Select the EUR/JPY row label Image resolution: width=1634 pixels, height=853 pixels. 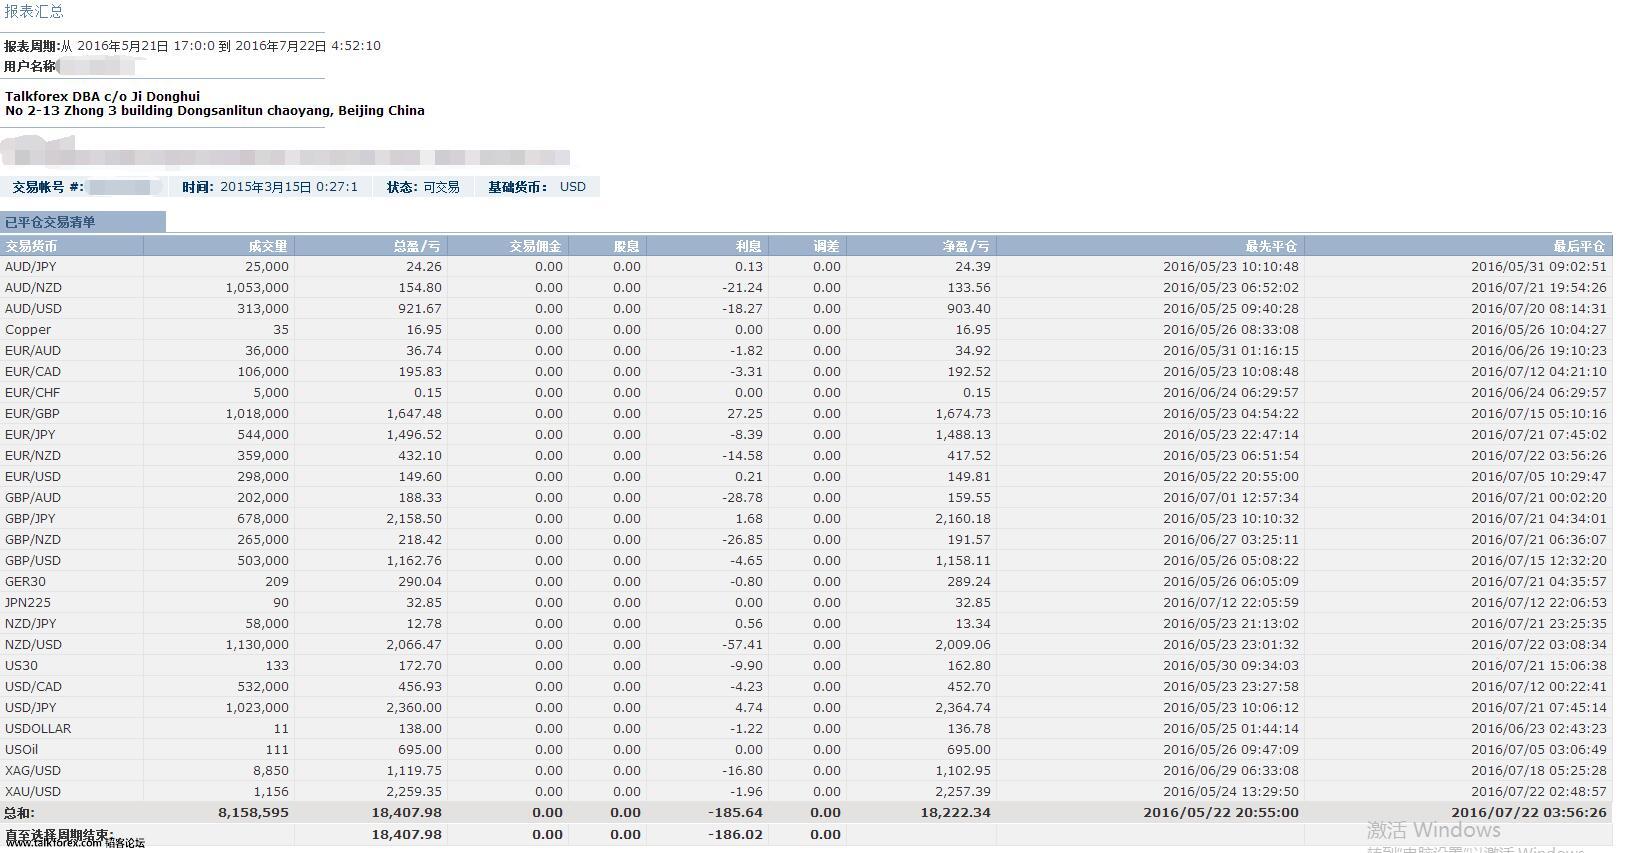(30, 434)
